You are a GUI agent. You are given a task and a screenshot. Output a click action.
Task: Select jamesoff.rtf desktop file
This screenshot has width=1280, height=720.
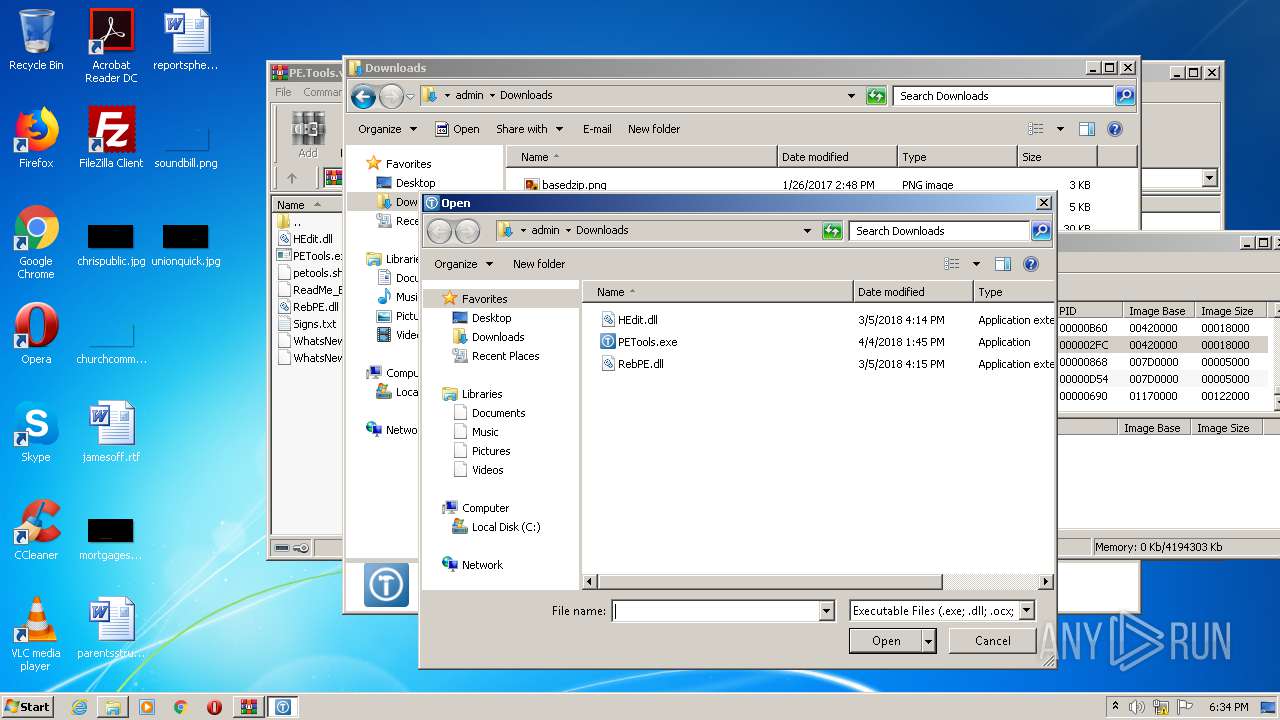111,432
